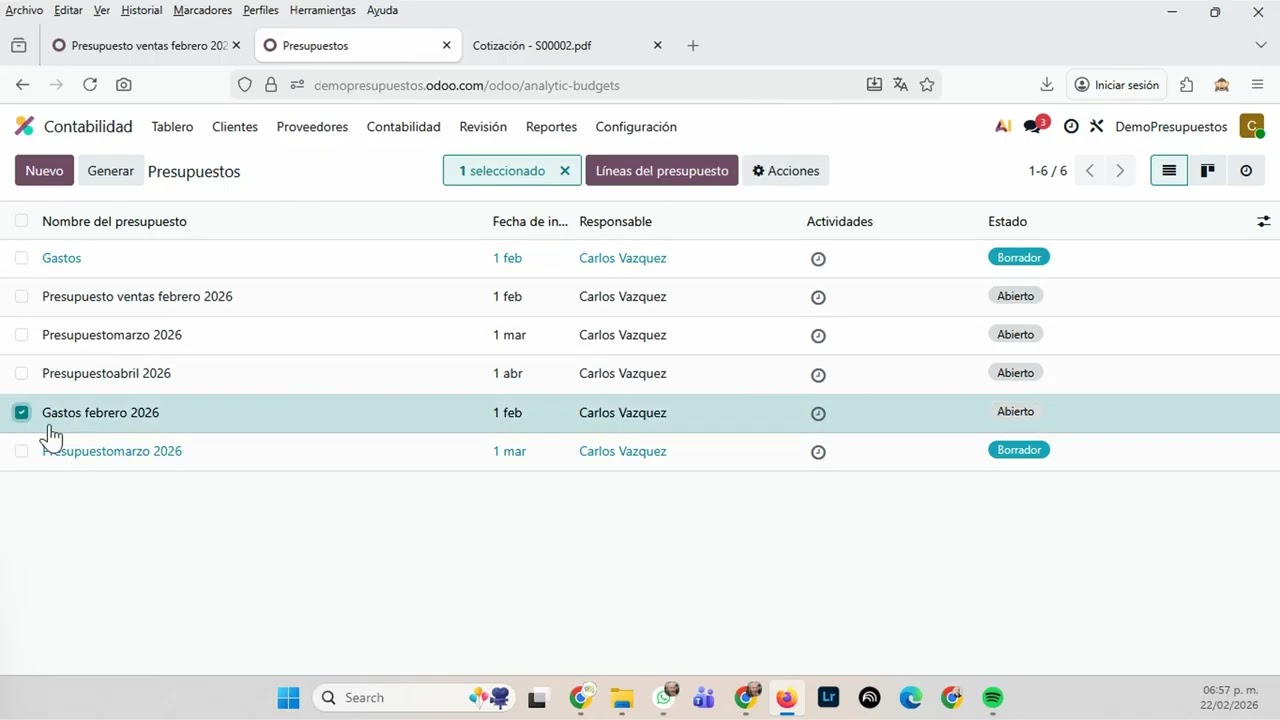Take a screenshot with camera icon

(123, 85)
